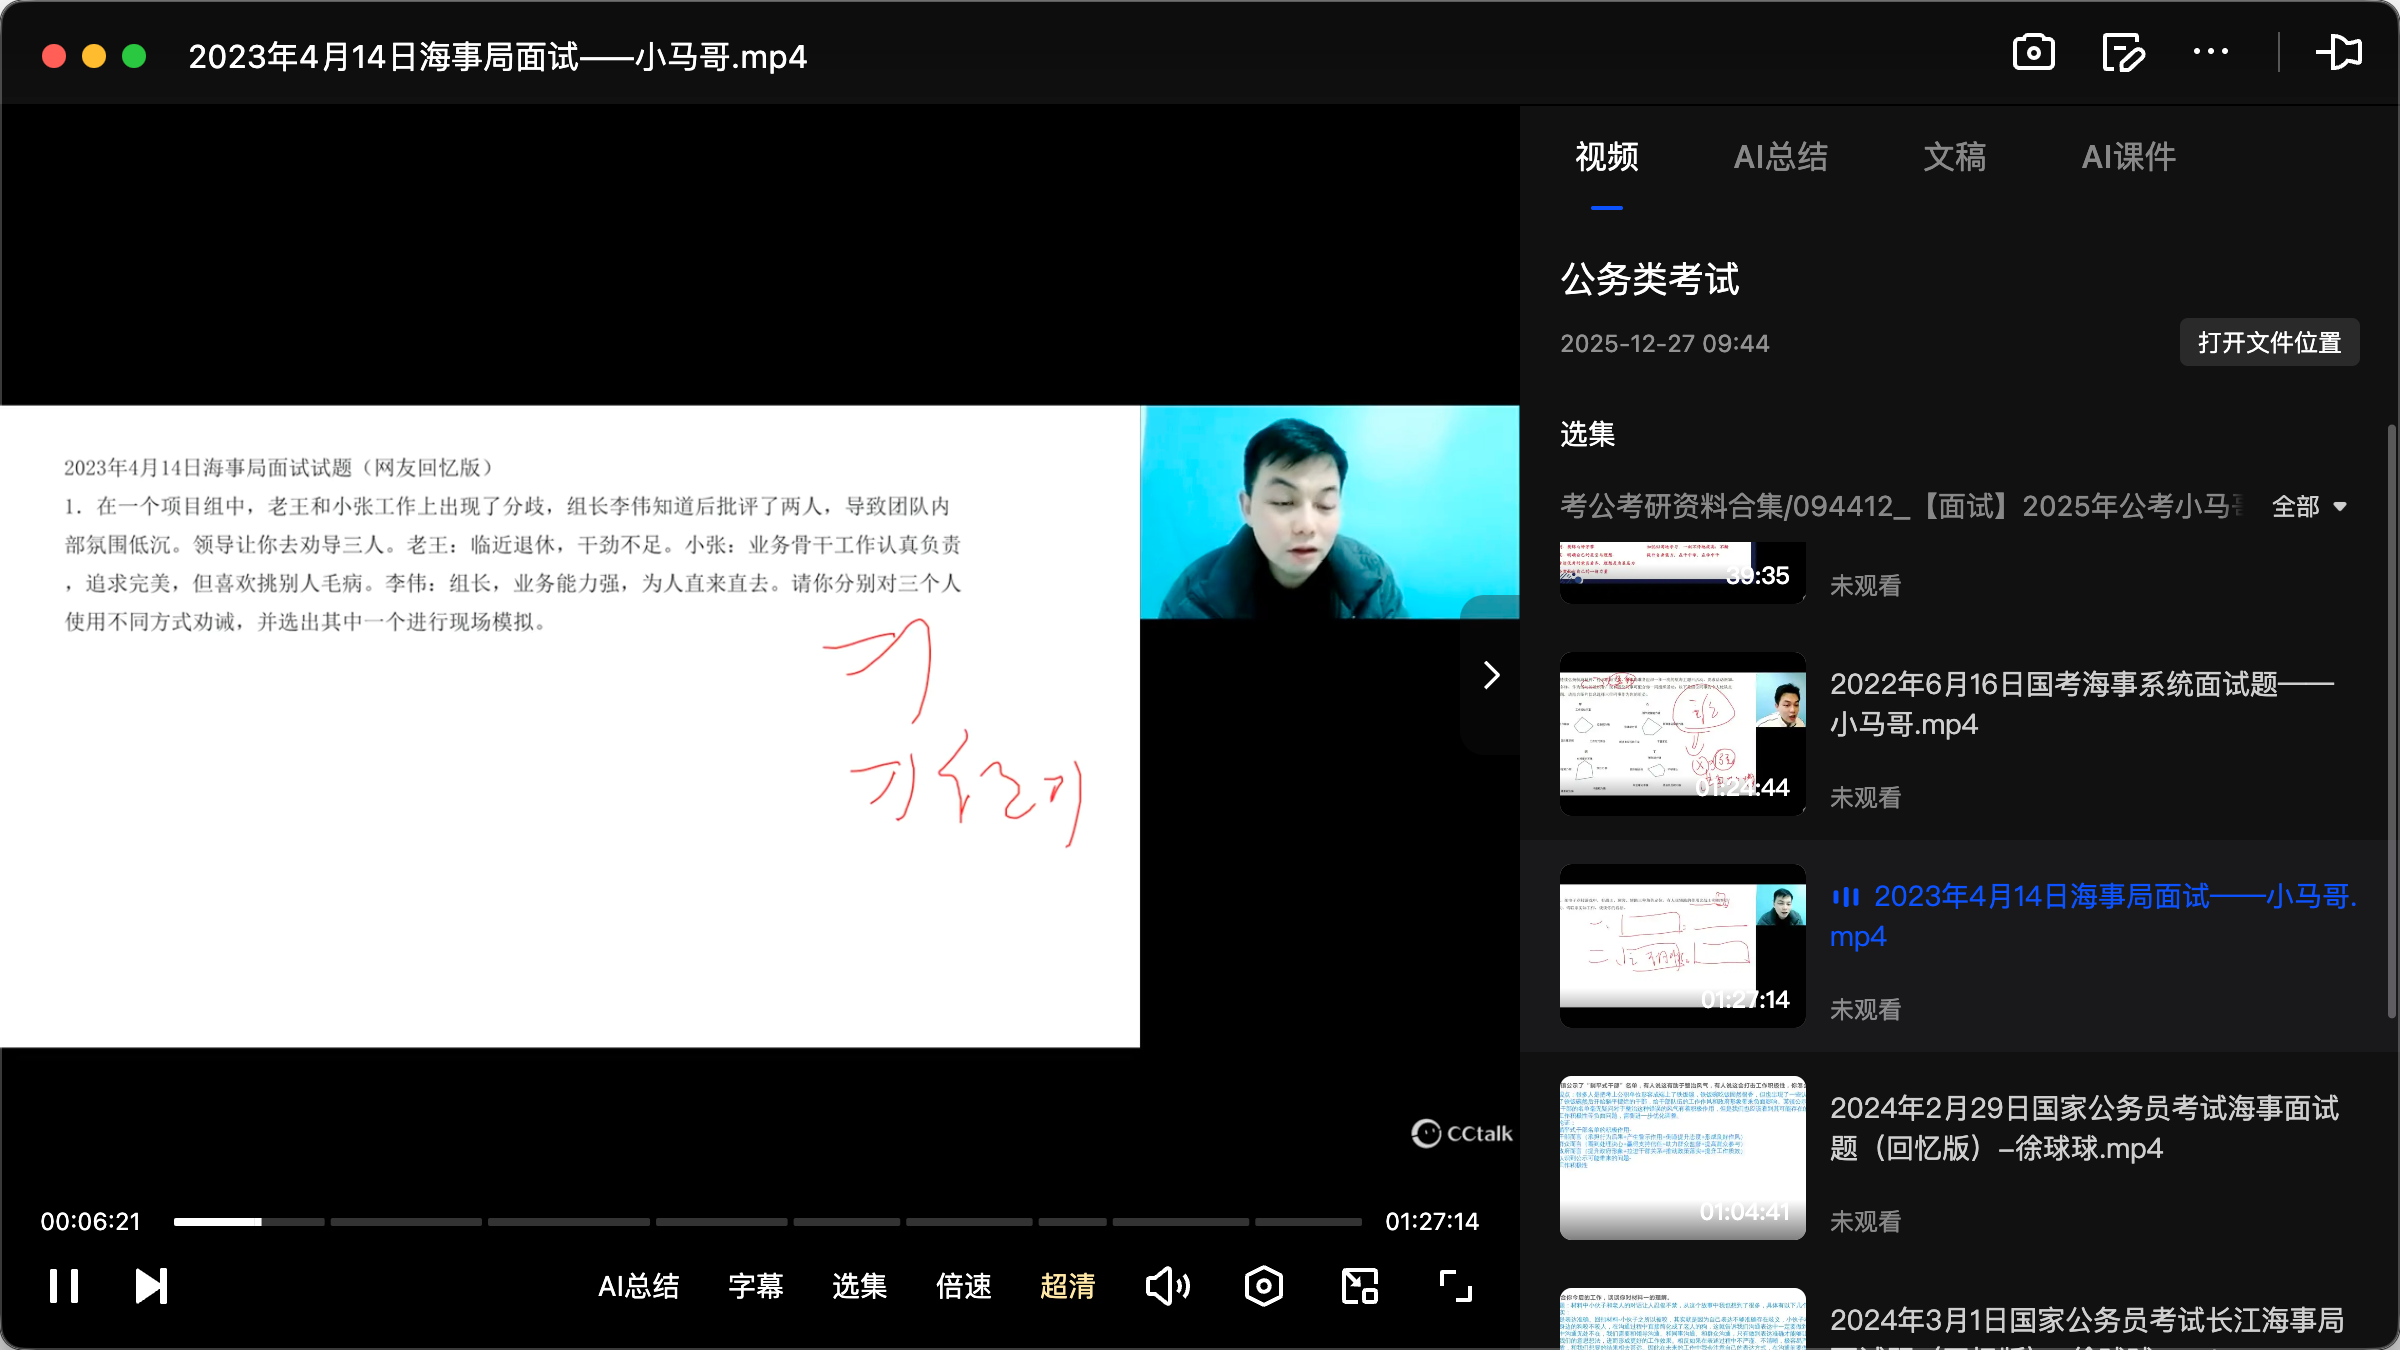
Task: Click the pin-to-window icon top right
Action: tap(2340, 52)
